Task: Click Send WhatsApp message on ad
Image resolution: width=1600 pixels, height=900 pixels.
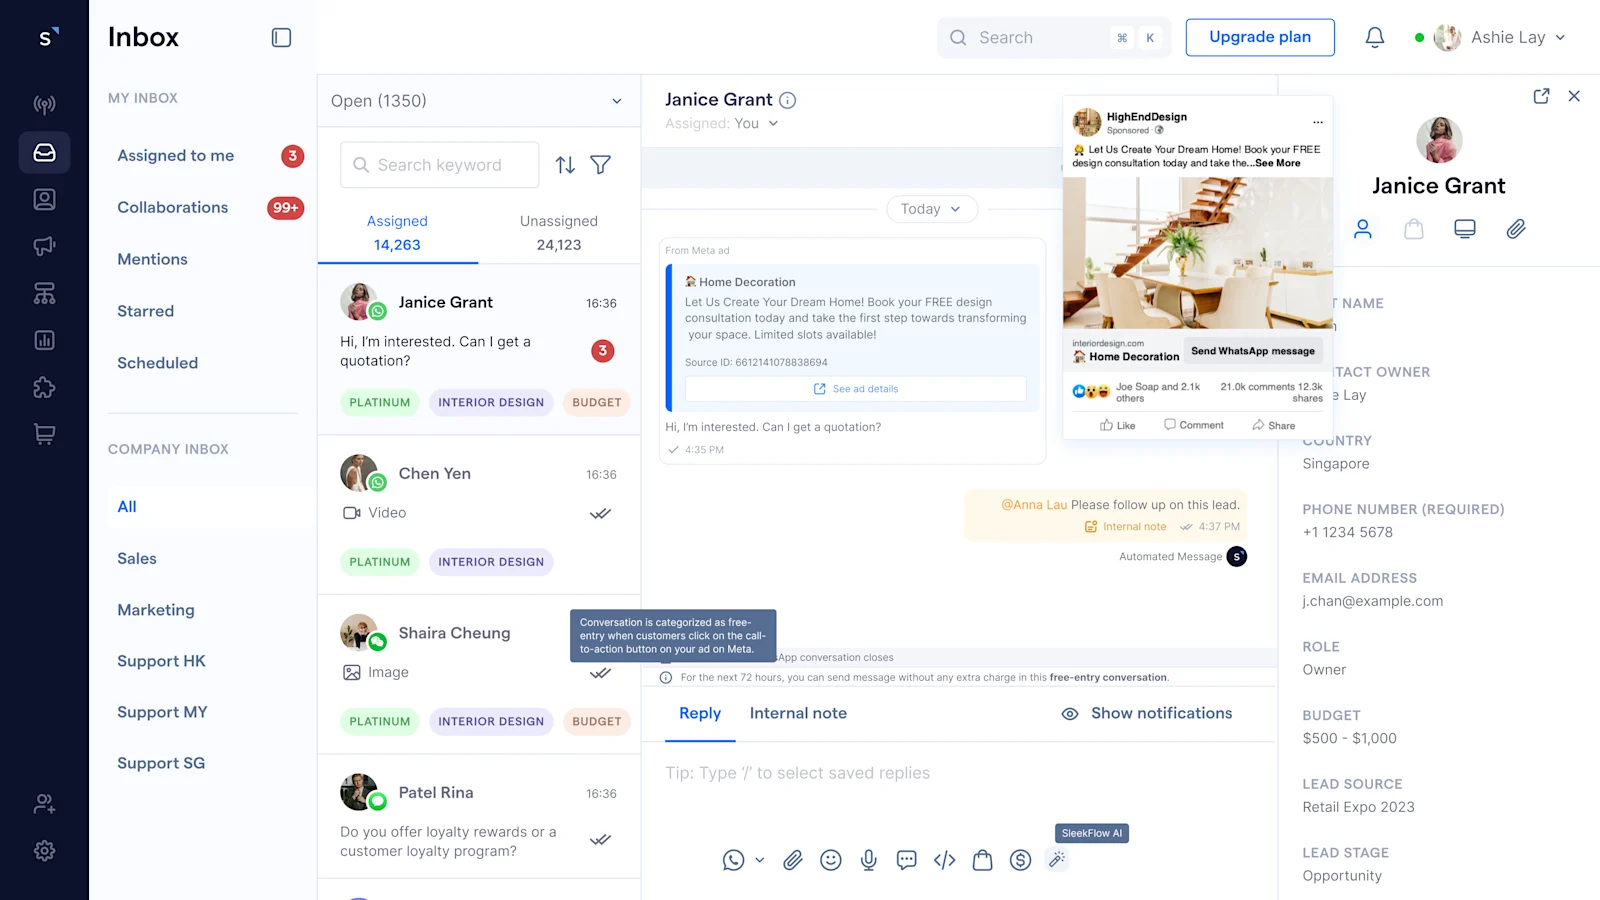Action: point(1253,351)
